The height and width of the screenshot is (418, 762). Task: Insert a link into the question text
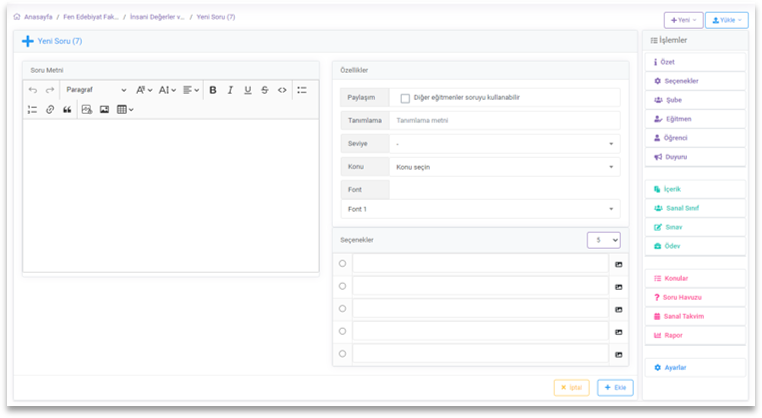click(x=50, y=109)
